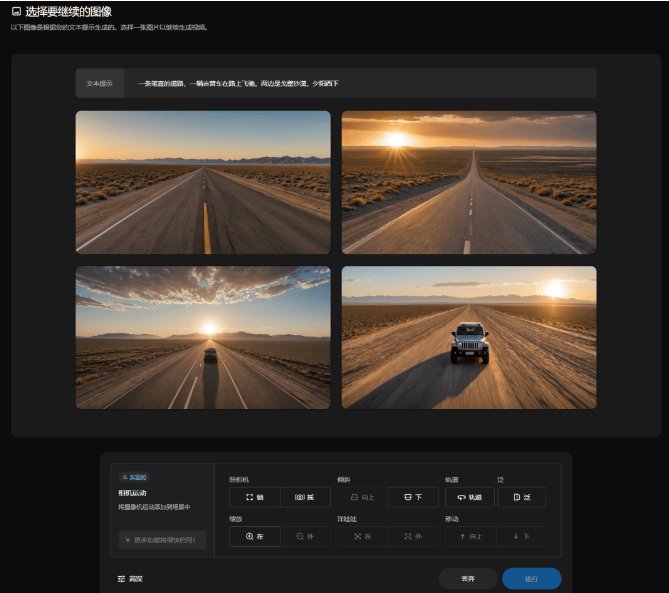Image resolution: width=669 pixels, height=593 pixels.
Task: Click the tilt down camera button
Action: pos(413,497)
